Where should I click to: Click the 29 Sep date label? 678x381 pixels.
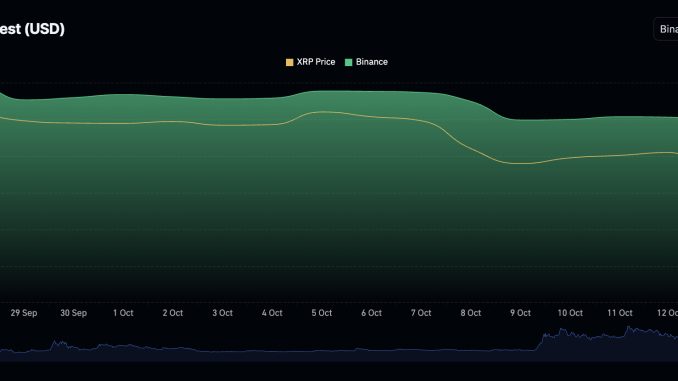pyautogui.click(x=24, y=313)
